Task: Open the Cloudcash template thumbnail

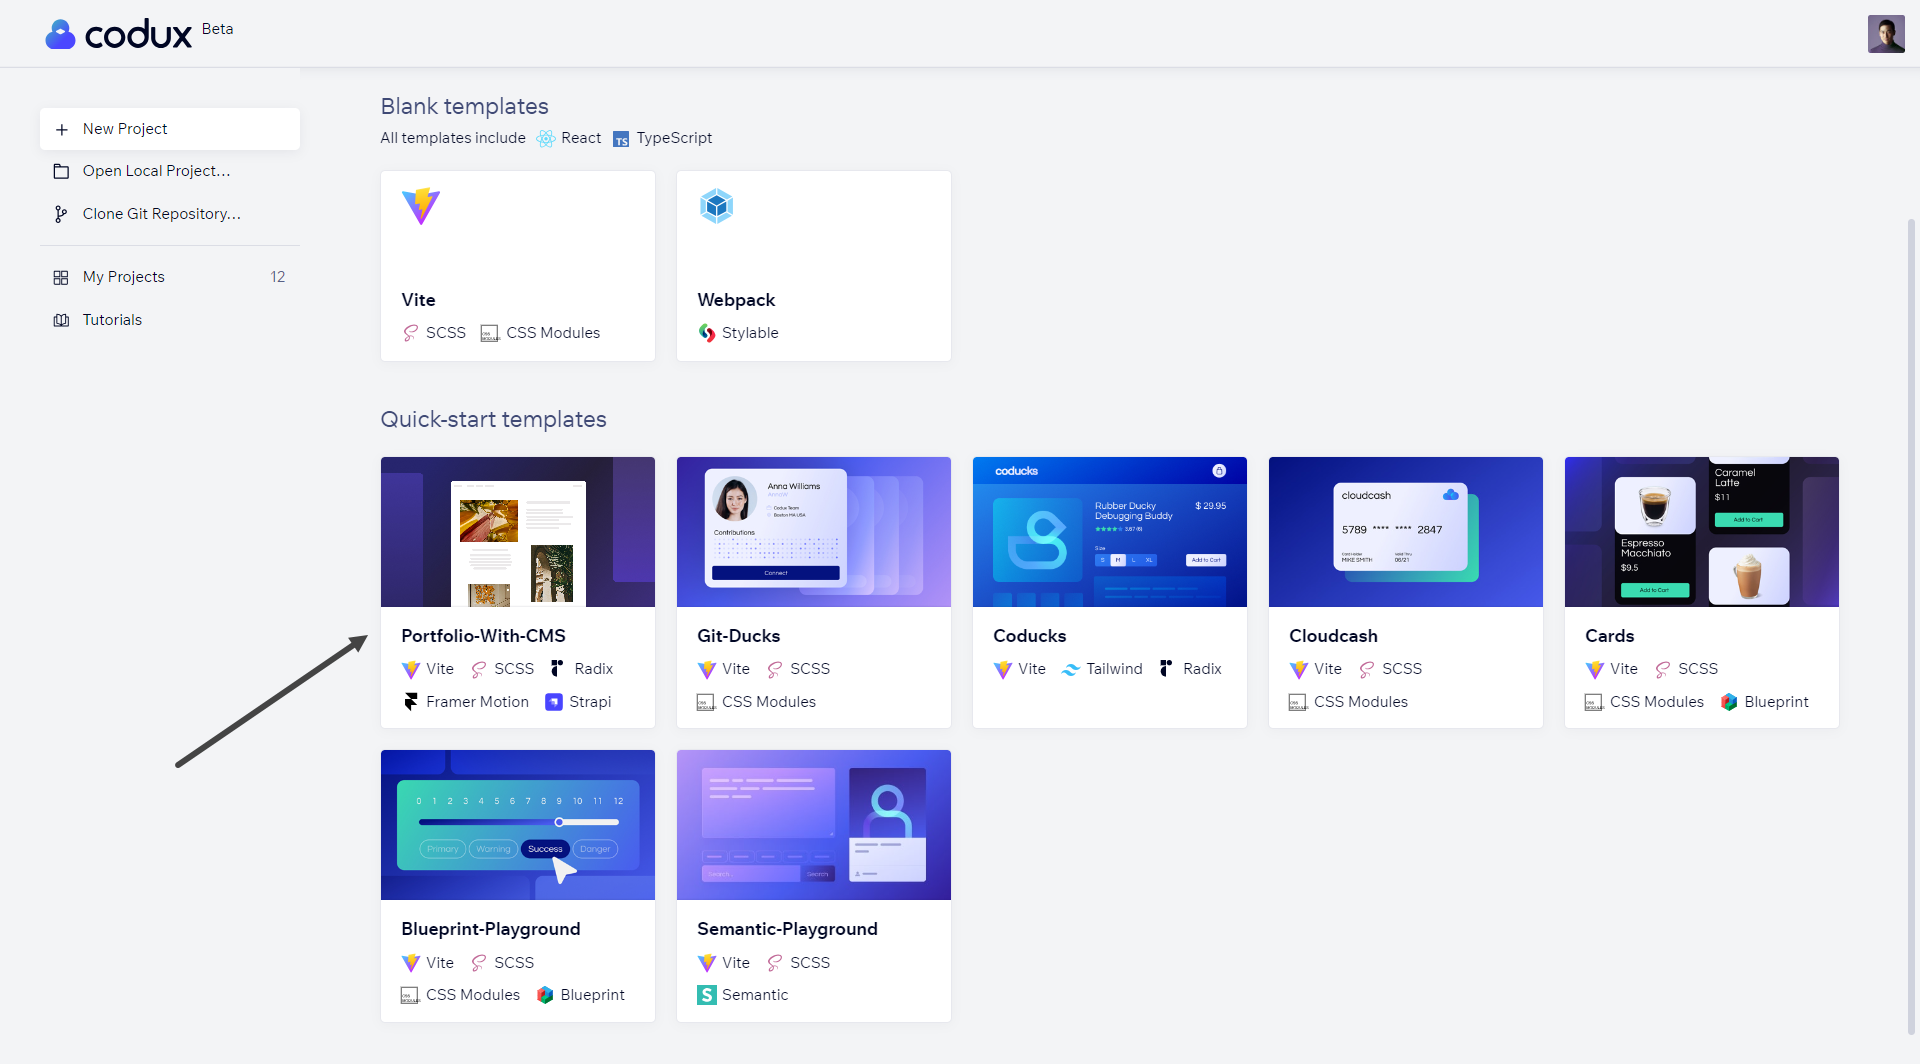Action: tap(1406, 532)
